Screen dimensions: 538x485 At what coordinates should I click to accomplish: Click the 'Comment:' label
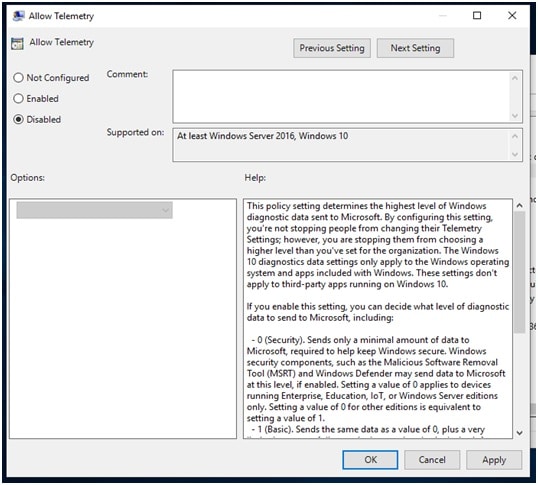tap(127, 74)
